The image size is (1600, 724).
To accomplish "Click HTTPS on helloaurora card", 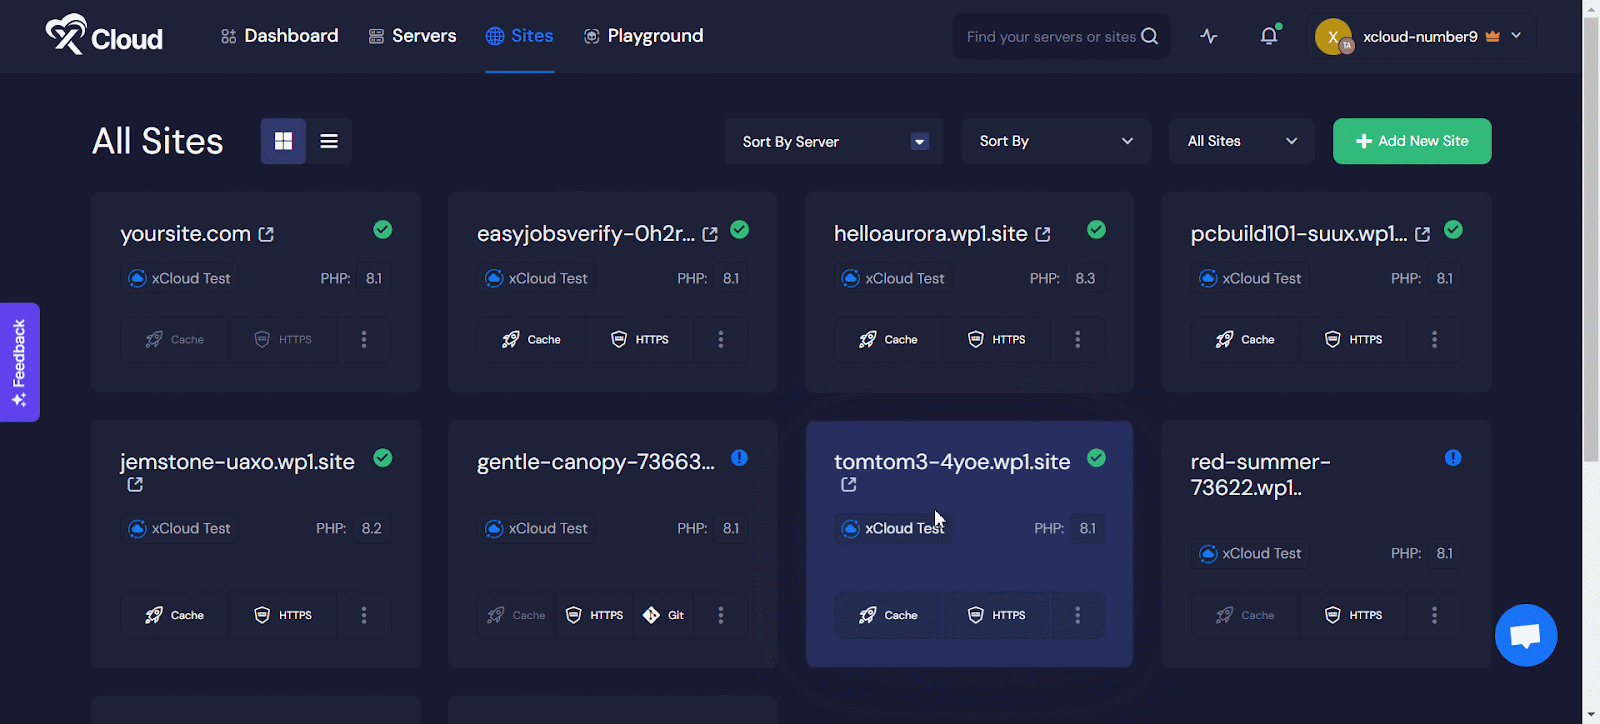I will [x=997, y=340].
